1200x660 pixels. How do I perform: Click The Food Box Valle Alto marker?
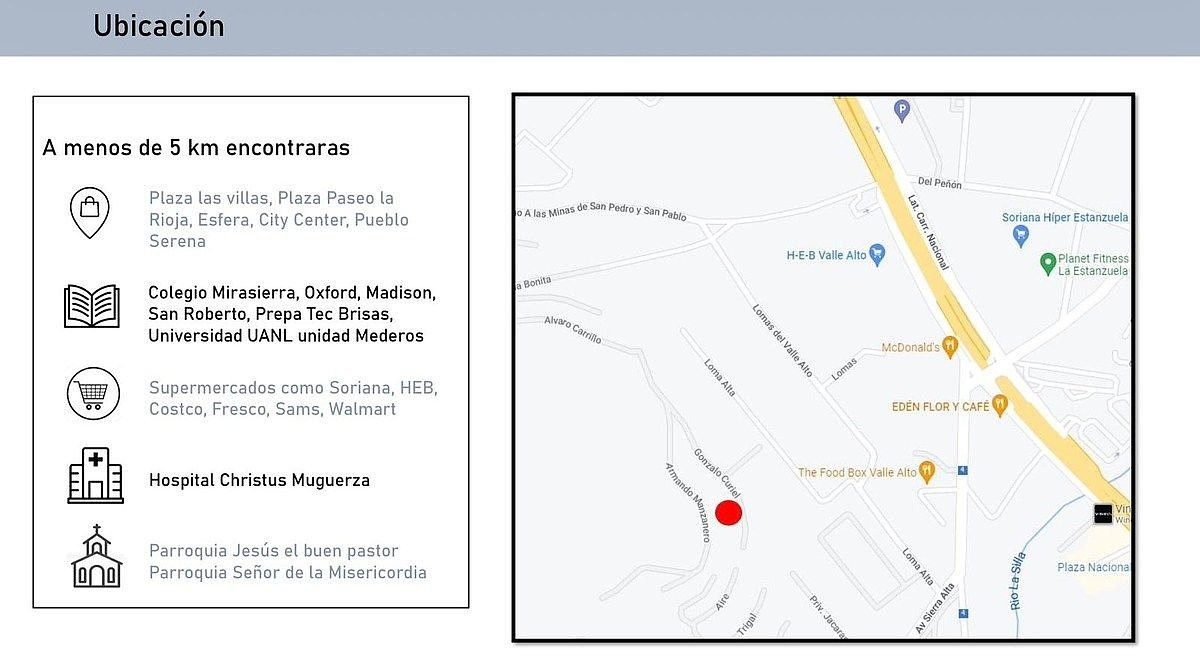point(927,472)
